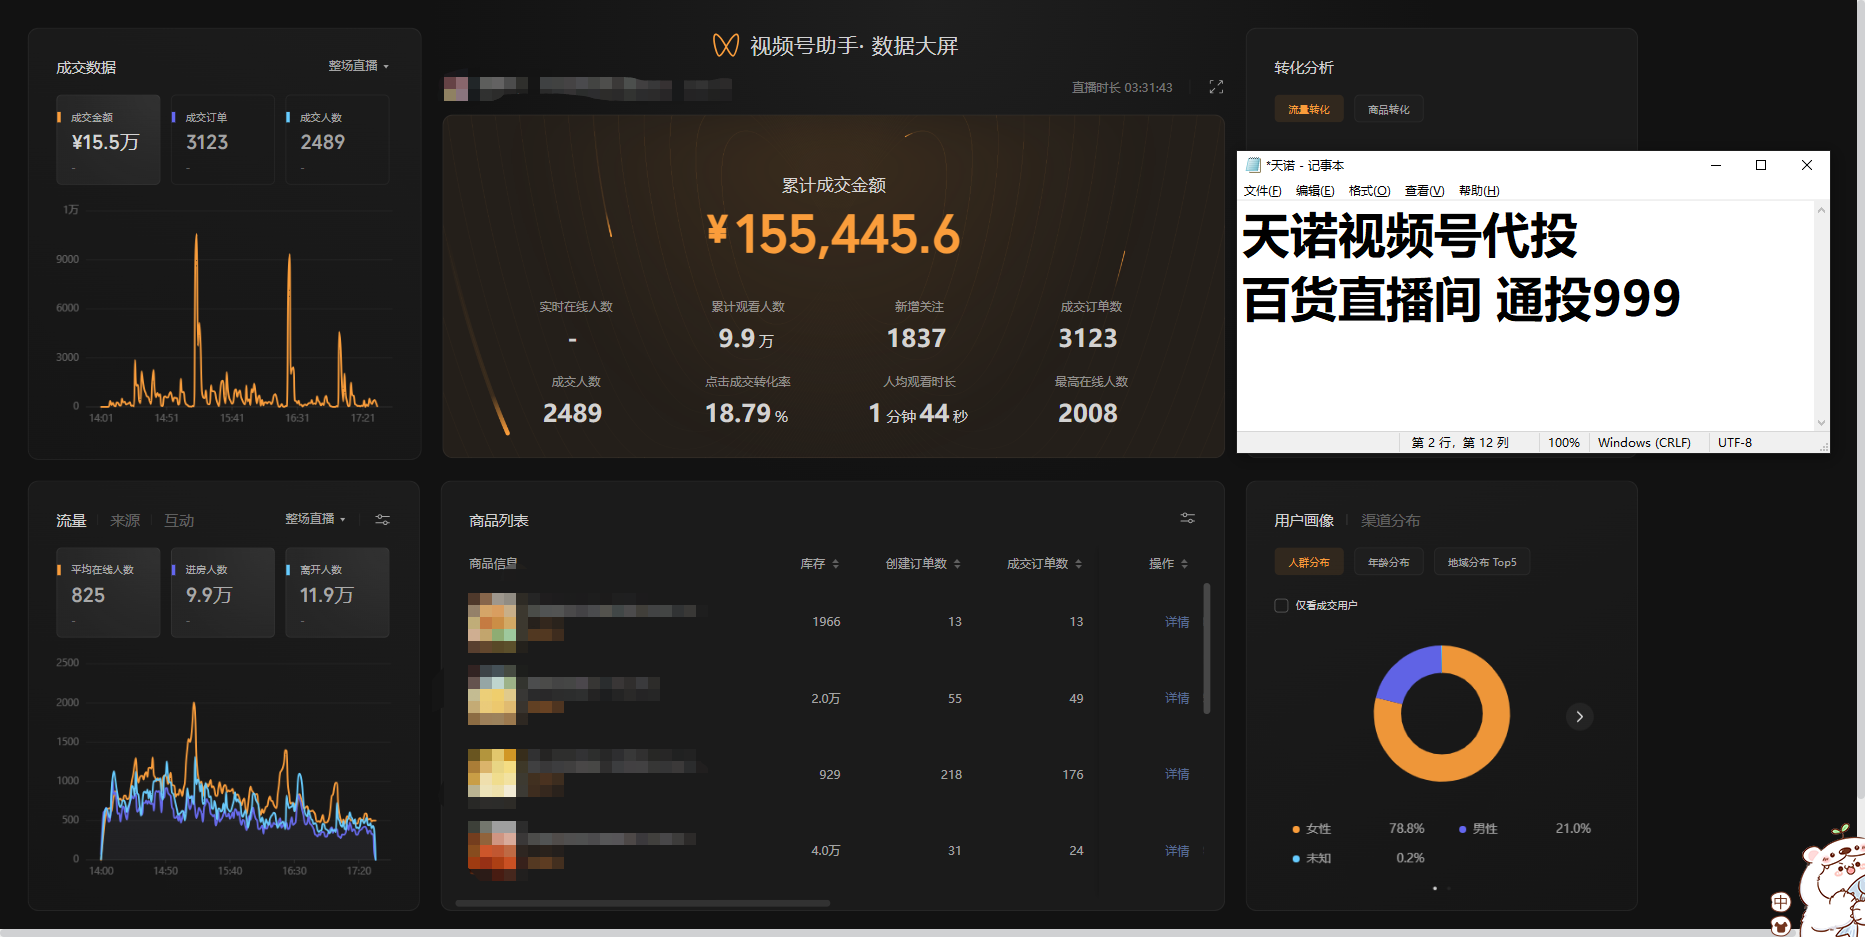Open Notepad 帮助(H) menu
This screenshot has height=937, width=1865.
1479,191
